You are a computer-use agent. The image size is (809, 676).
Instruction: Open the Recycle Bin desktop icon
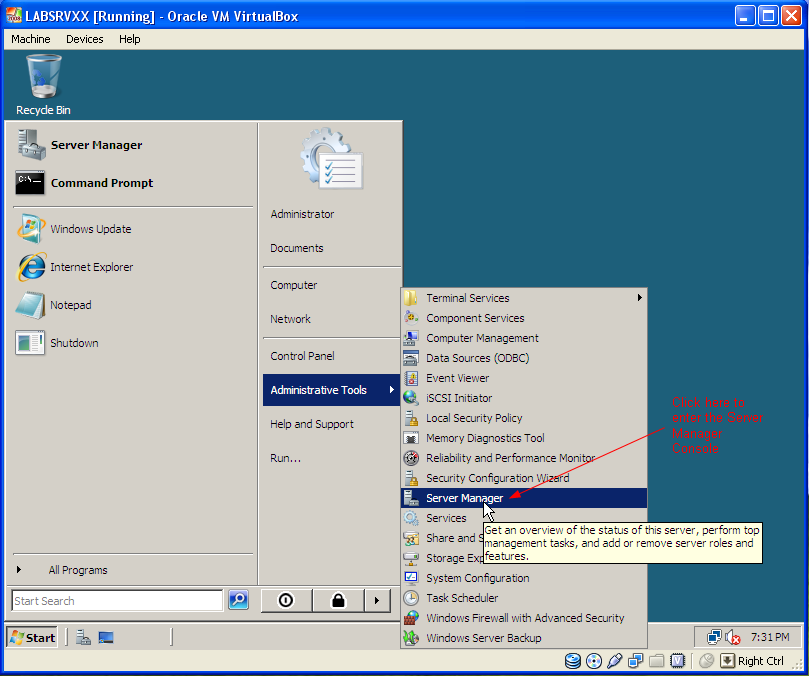(43, 85)
